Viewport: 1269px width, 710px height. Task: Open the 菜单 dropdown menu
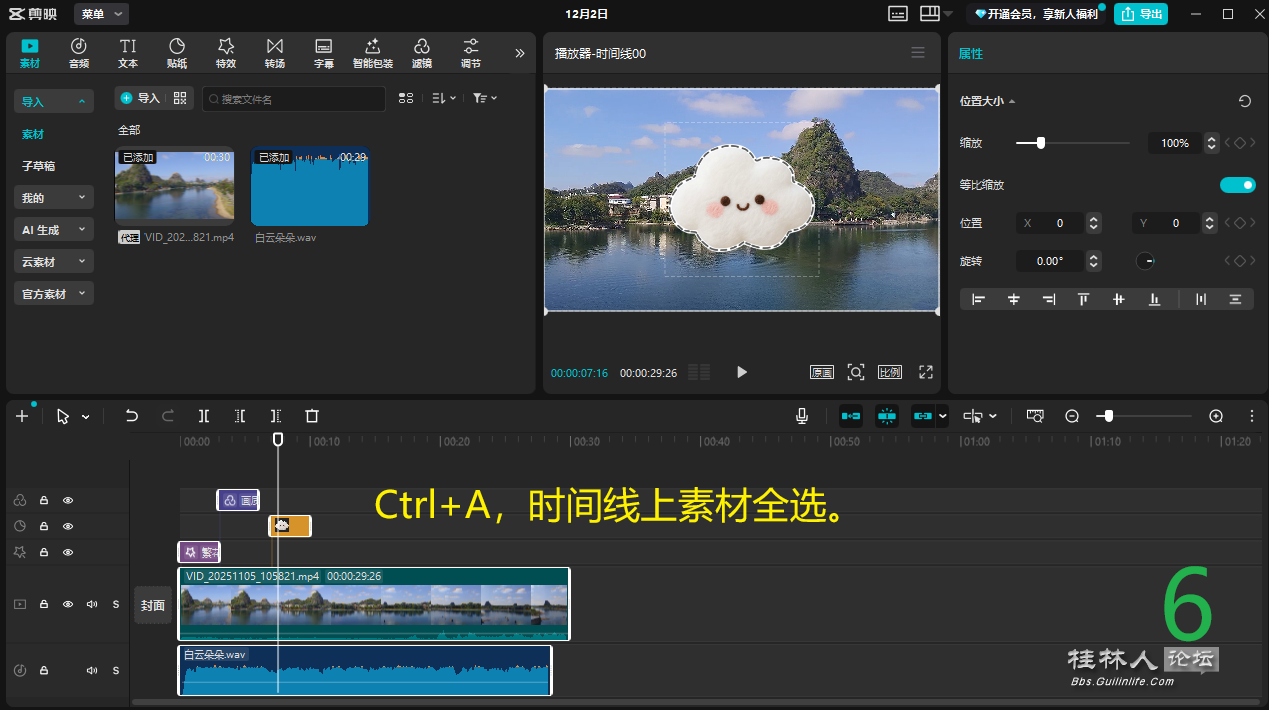[x=101, y=14]
